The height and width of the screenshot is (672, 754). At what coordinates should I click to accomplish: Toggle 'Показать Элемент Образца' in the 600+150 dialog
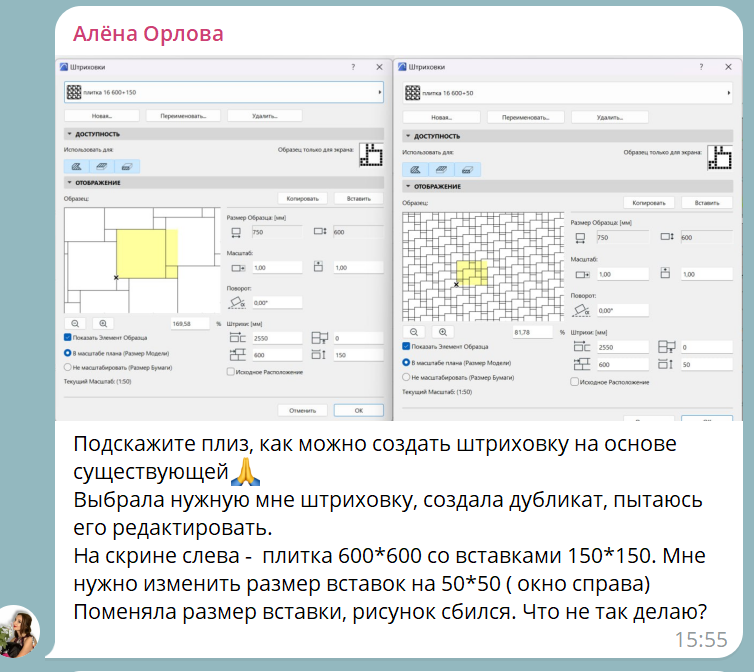[67, 339]
